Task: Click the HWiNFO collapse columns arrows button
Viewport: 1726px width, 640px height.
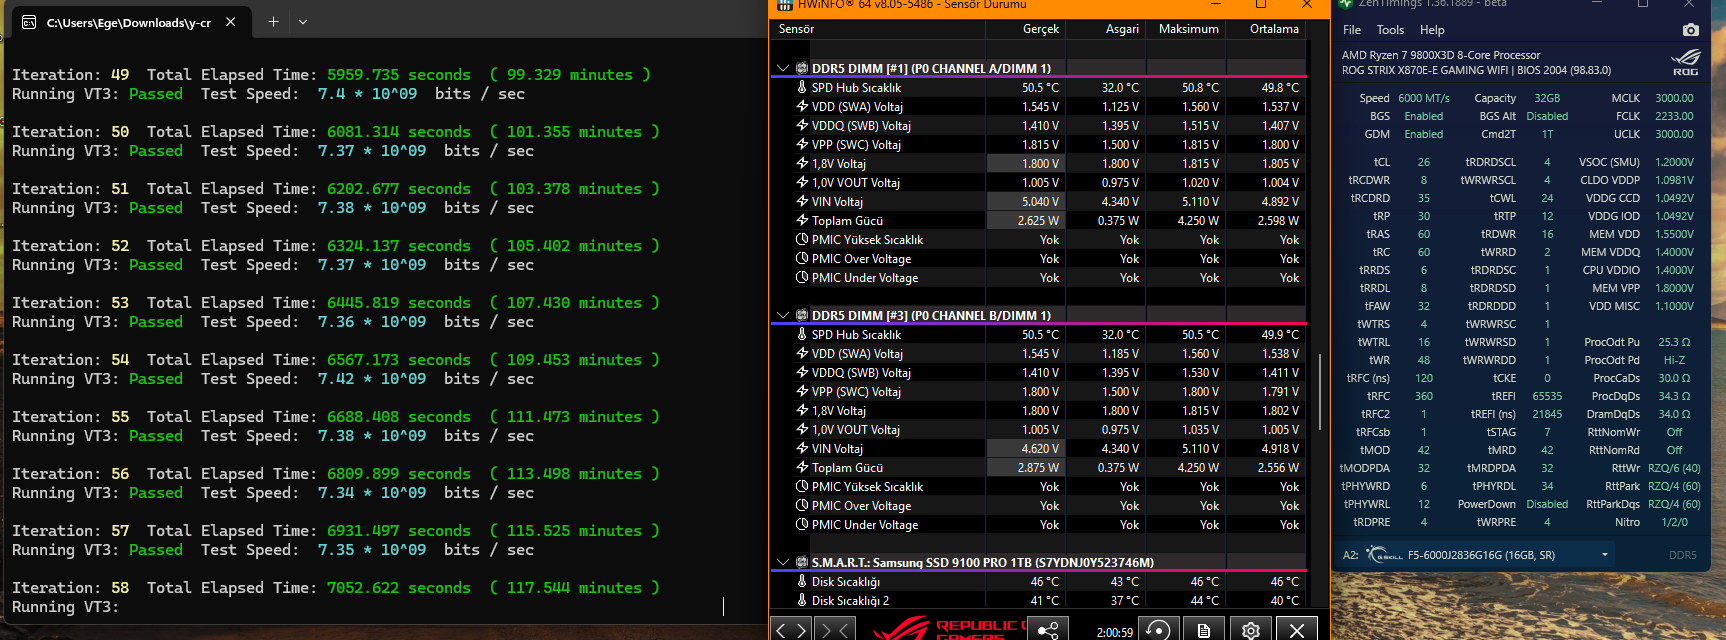Action: click(x=835, y=629)
